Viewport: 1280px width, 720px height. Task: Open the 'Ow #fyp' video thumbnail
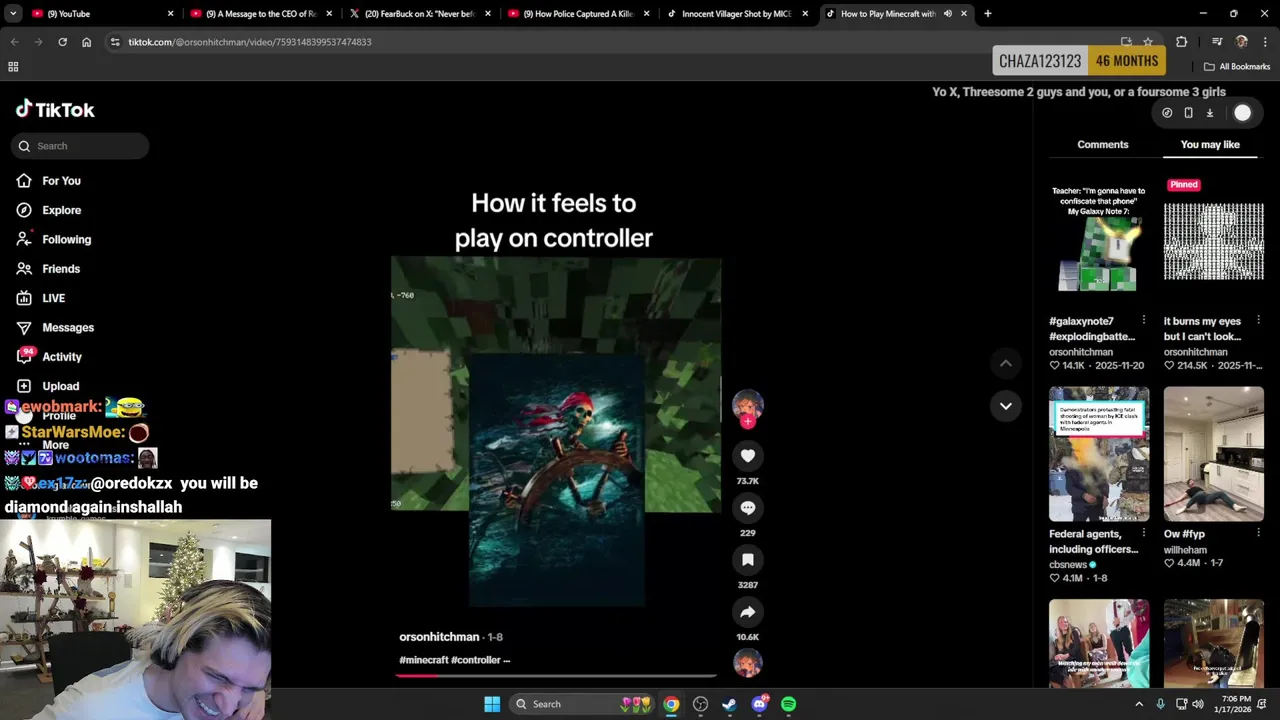click(x=1213, y=454)
